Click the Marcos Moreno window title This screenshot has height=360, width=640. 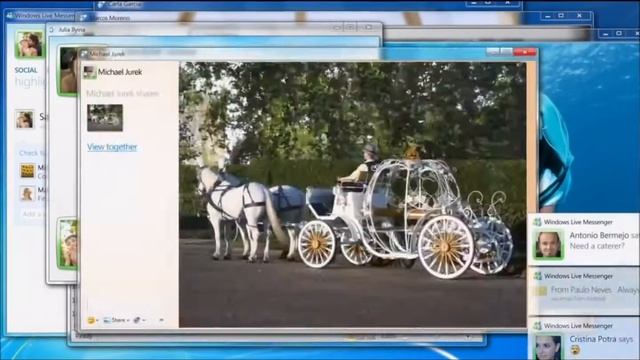(x=110, y=18)
